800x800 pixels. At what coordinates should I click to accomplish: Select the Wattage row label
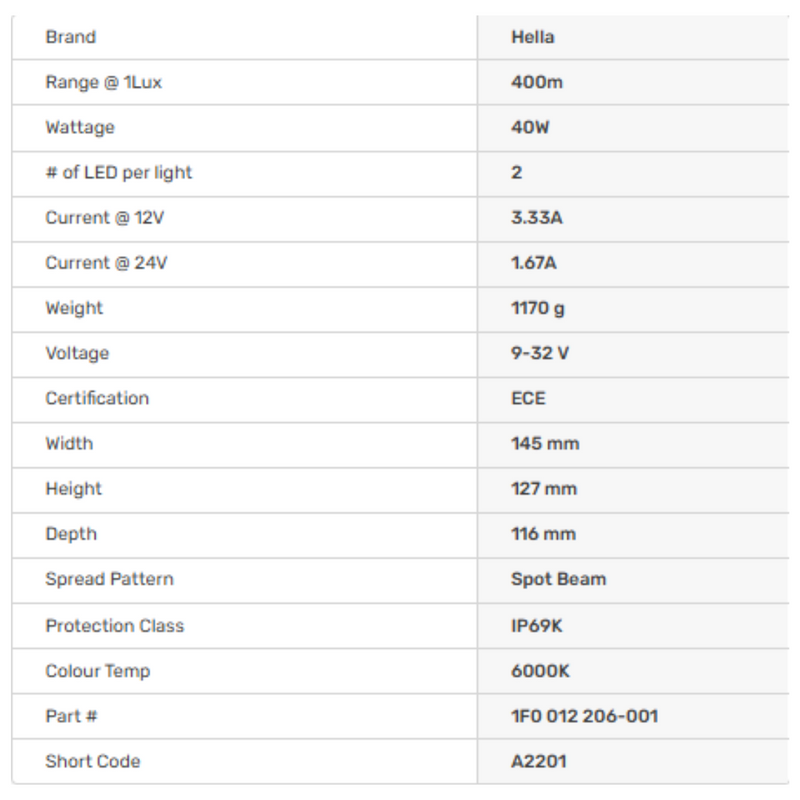coord(80,128)
